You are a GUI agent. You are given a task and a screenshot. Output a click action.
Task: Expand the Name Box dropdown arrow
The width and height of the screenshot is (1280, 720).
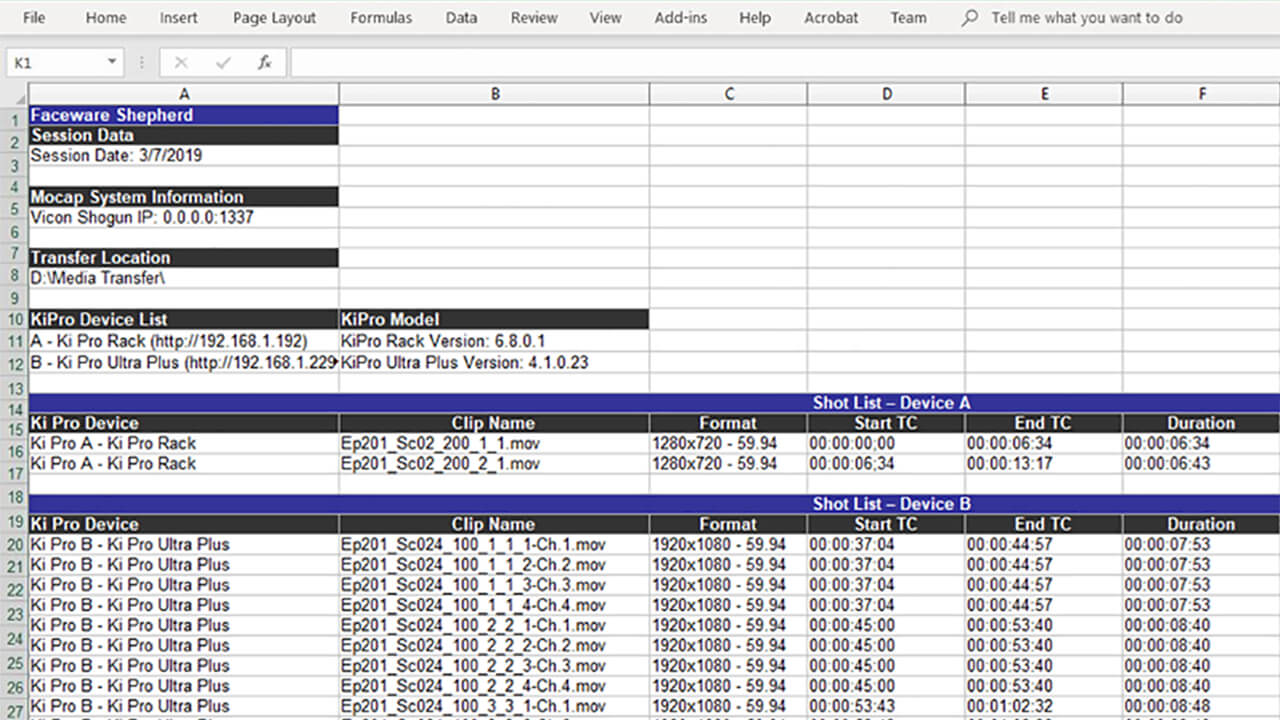pyautogui.click(x=112, y=63)
